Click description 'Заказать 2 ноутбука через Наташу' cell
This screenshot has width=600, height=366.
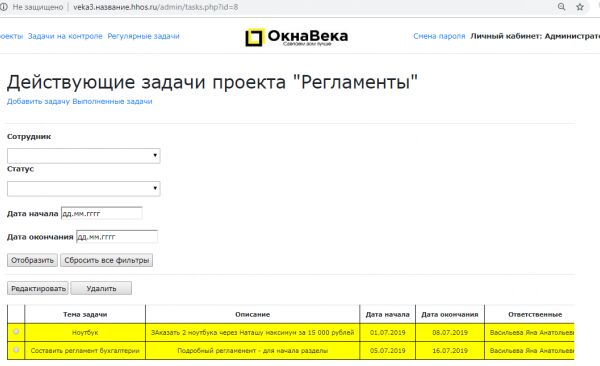point(253,332)
